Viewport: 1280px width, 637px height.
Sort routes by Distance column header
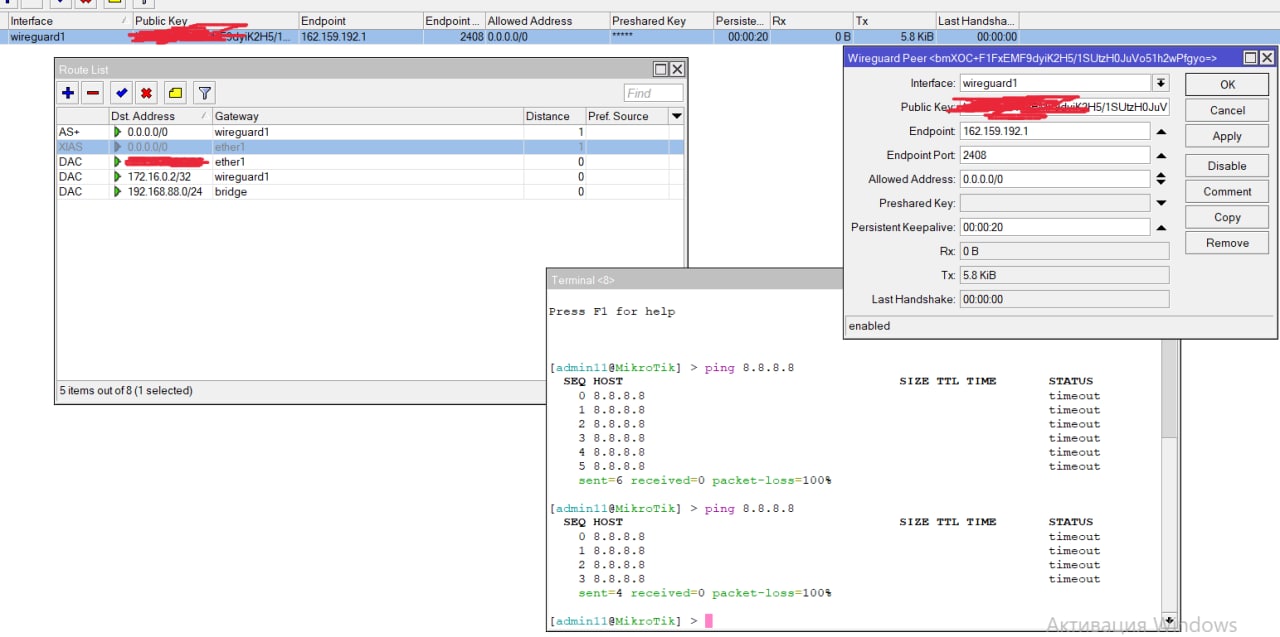(554, 116)
